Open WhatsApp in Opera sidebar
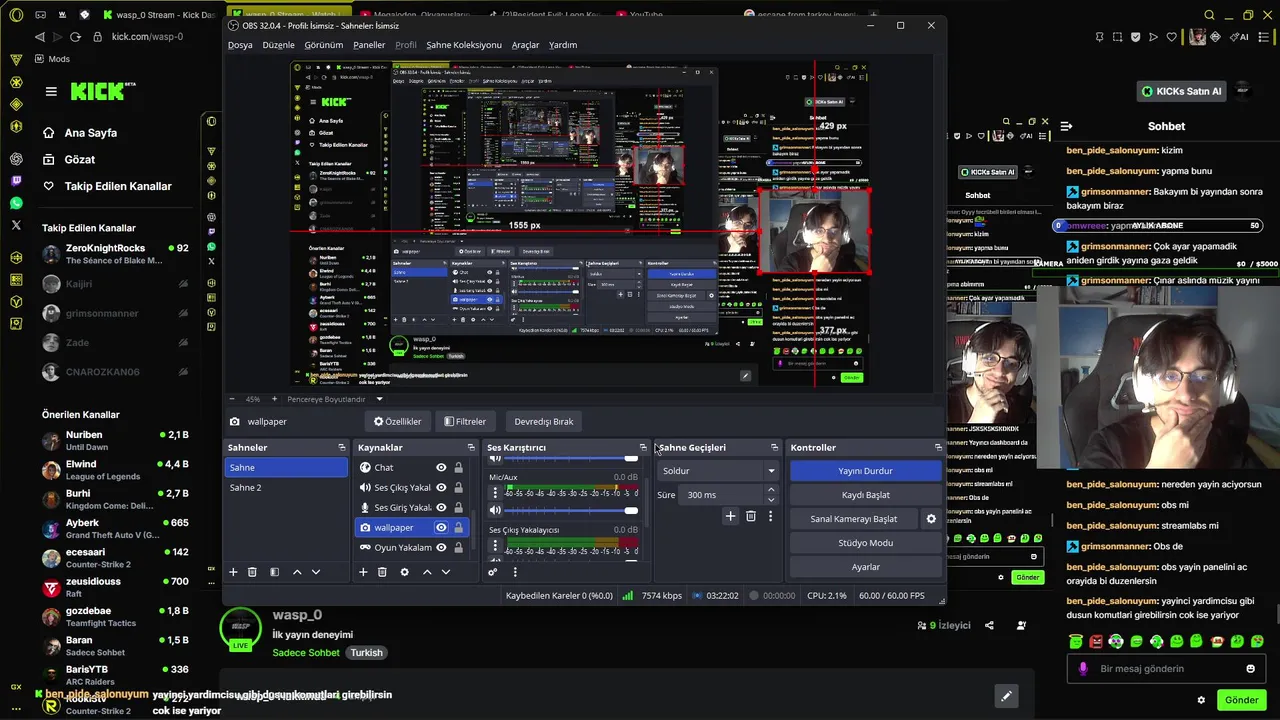The width and height of the screenshot is (1280, 720). (16, 203)
